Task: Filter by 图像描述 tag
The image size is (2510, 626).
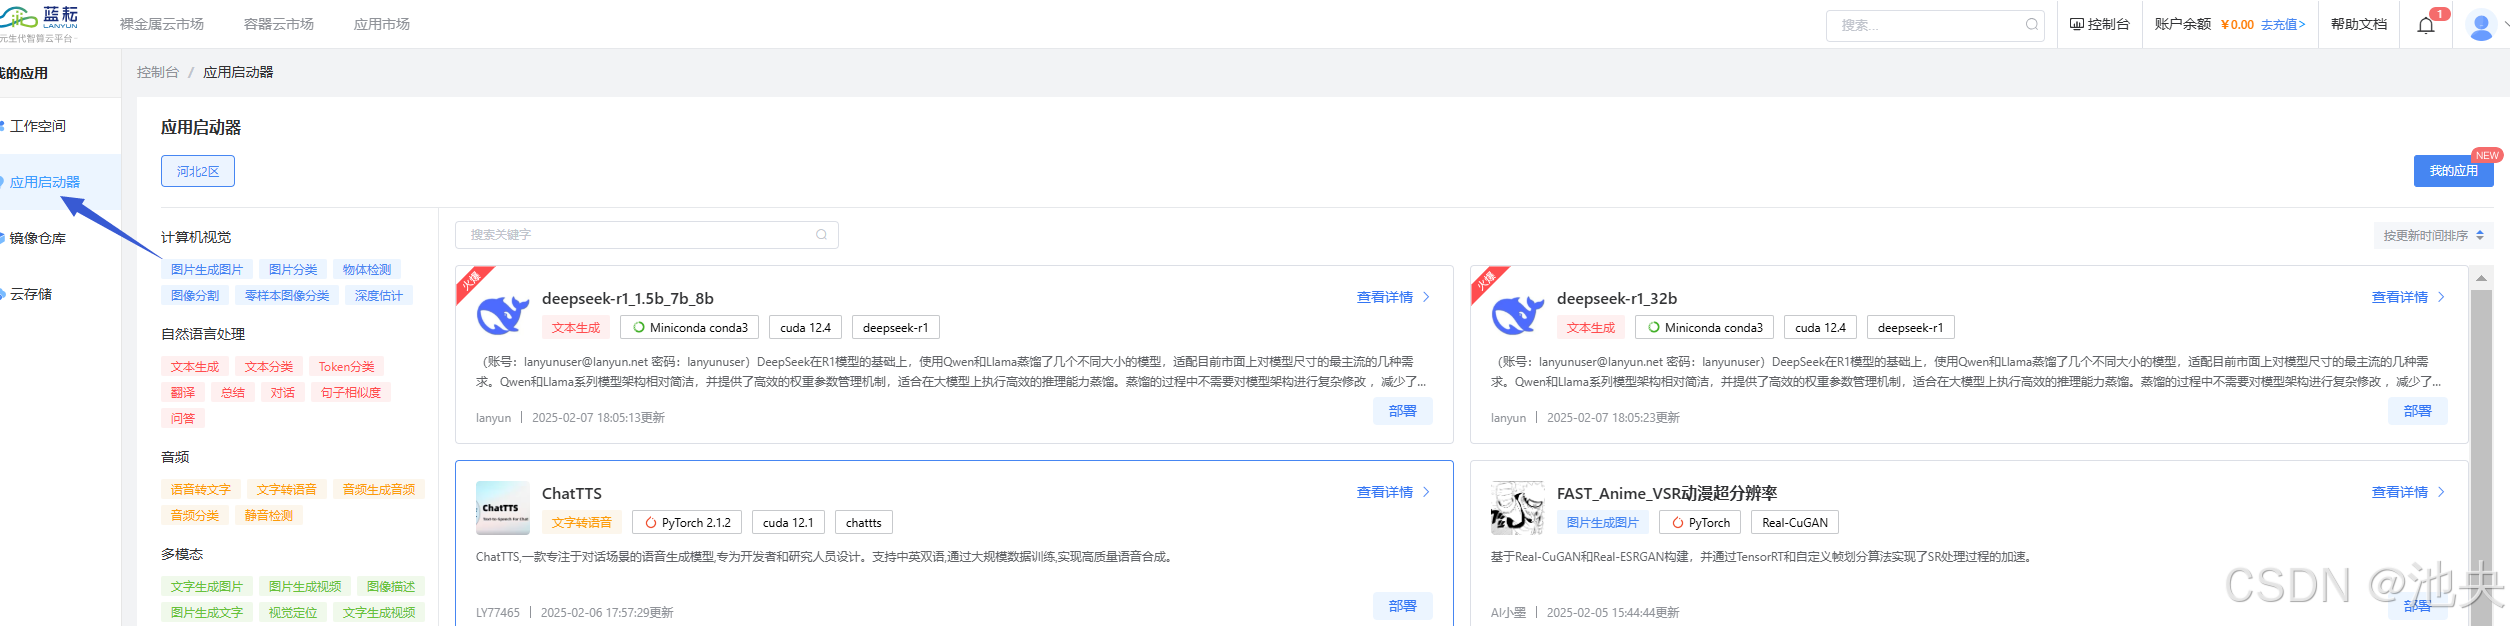Action: [x=391, y=587]
